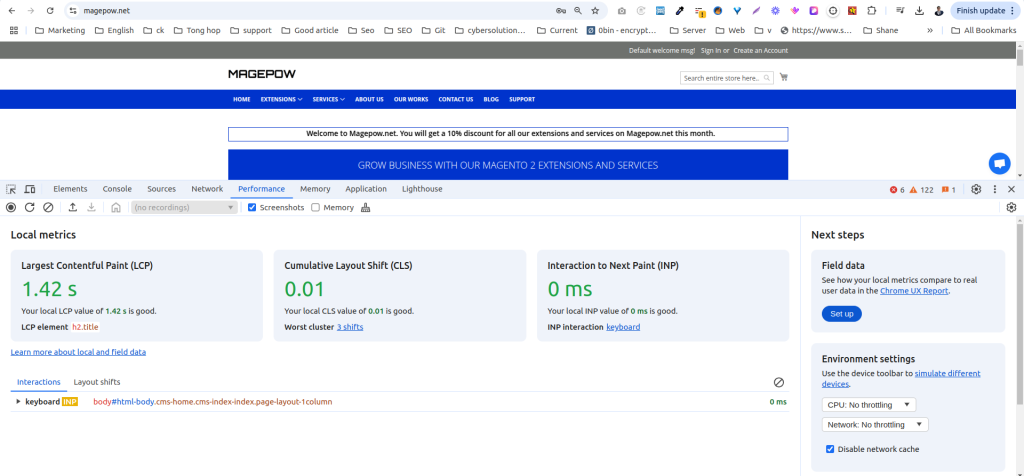The height and width of the screenshot is (476, 1024).
Task: Click the h2.title LCP element
Action: [x=85, y=327]
